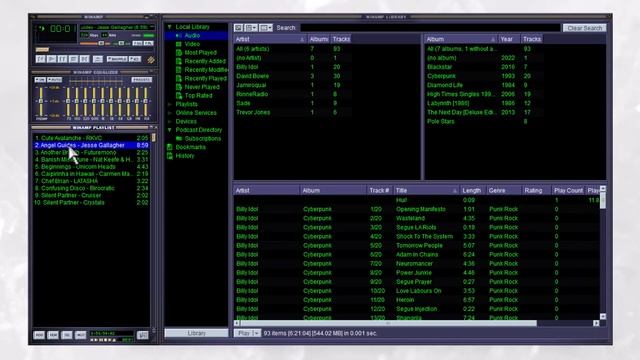Screen dimensions: 640x360
Task: Skip to next track button
Action: [x=84, y=59]
